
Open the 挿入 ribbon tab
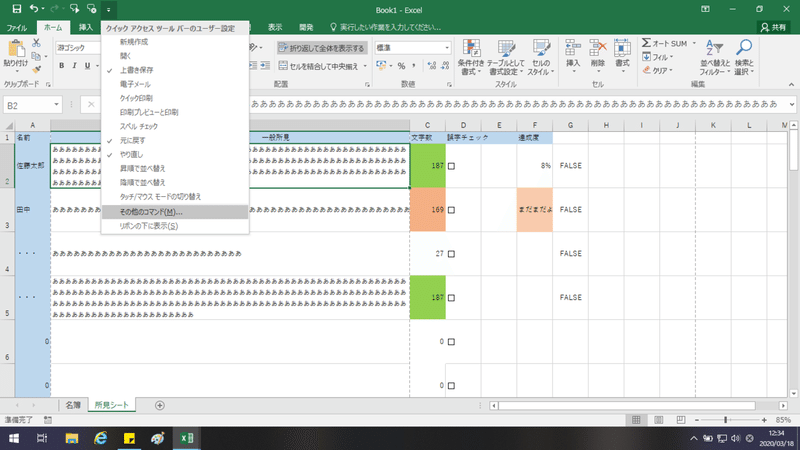(x=86, y=28)
